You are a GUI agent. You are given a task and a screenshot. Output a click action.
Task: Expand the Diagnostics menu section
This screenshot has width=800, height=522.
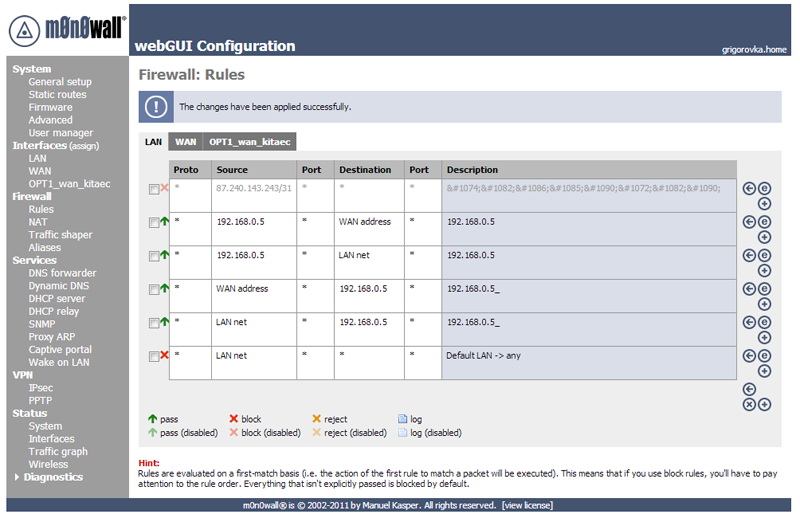[49, 477]
